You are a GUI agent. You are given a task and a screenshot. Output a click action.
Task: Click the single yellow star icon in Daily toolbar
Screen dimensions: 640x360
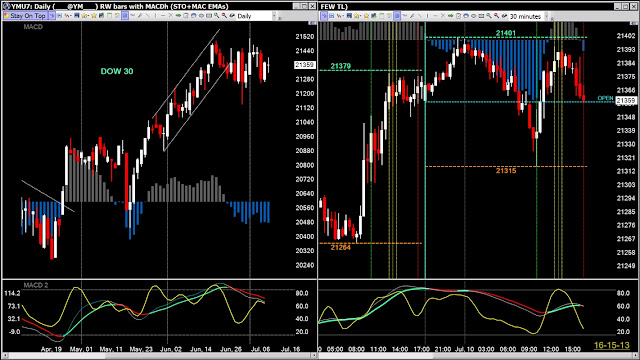[x=94, y=16]
